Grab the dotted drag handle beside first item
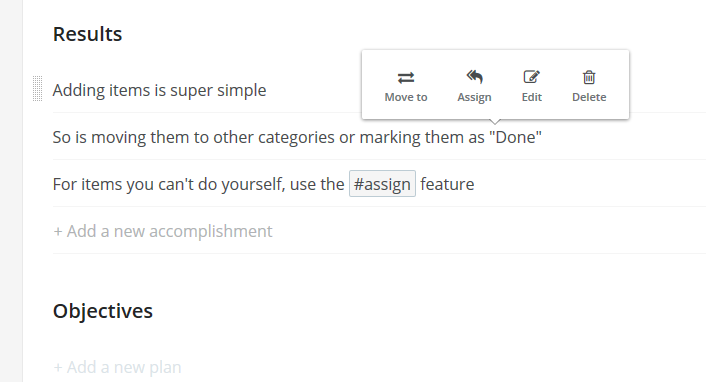Screen dimensions: 706x382 pyautogui.click(x=37, y=89)
